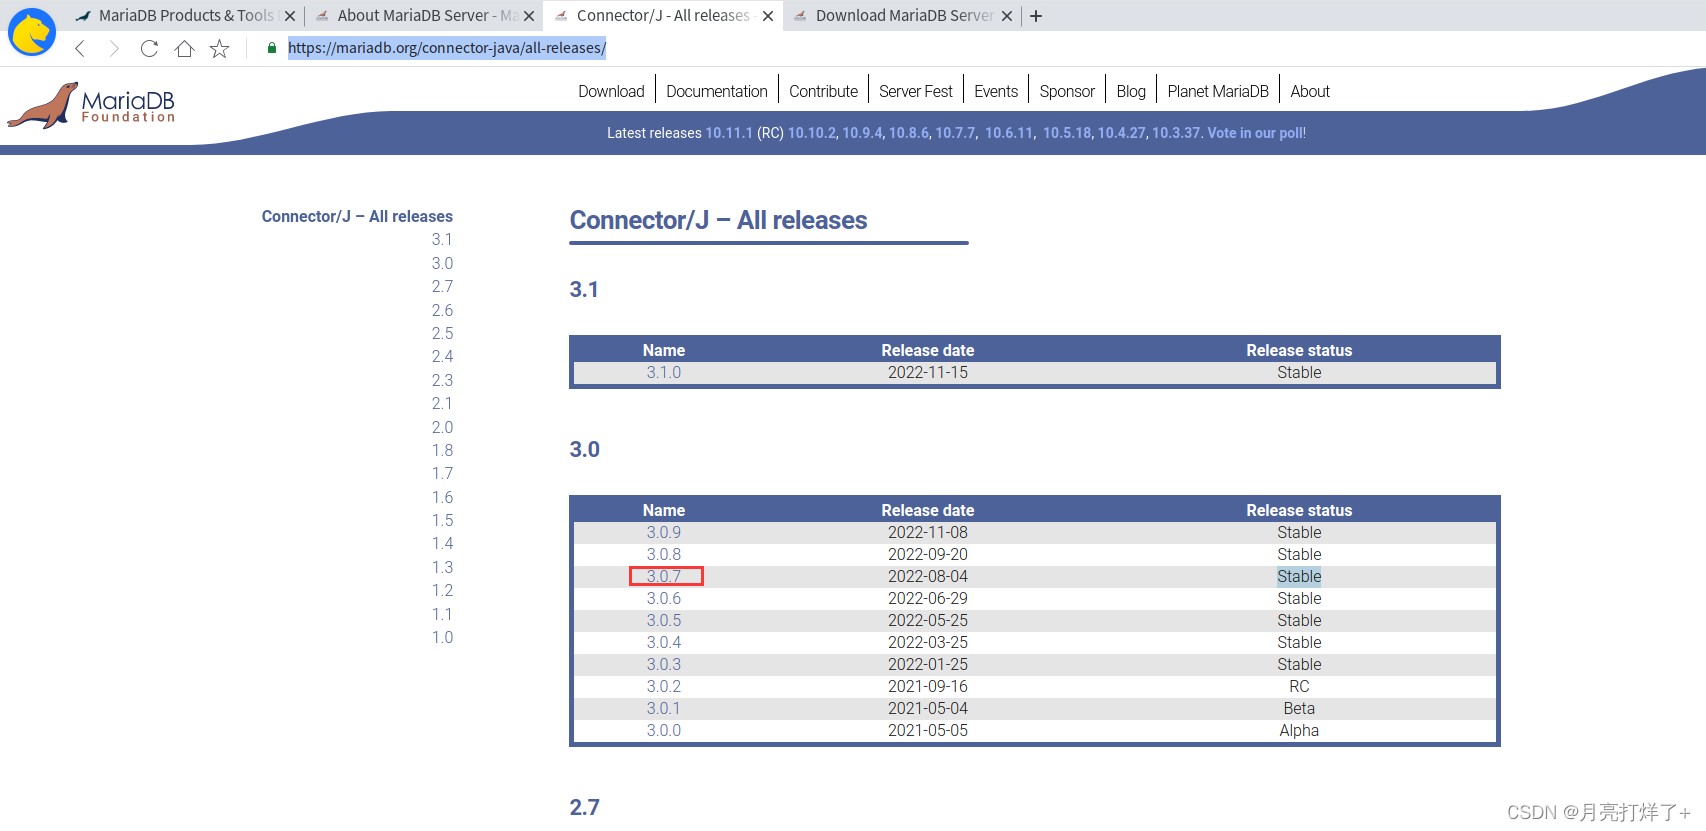Click the release date 2022-11-15

928,372
